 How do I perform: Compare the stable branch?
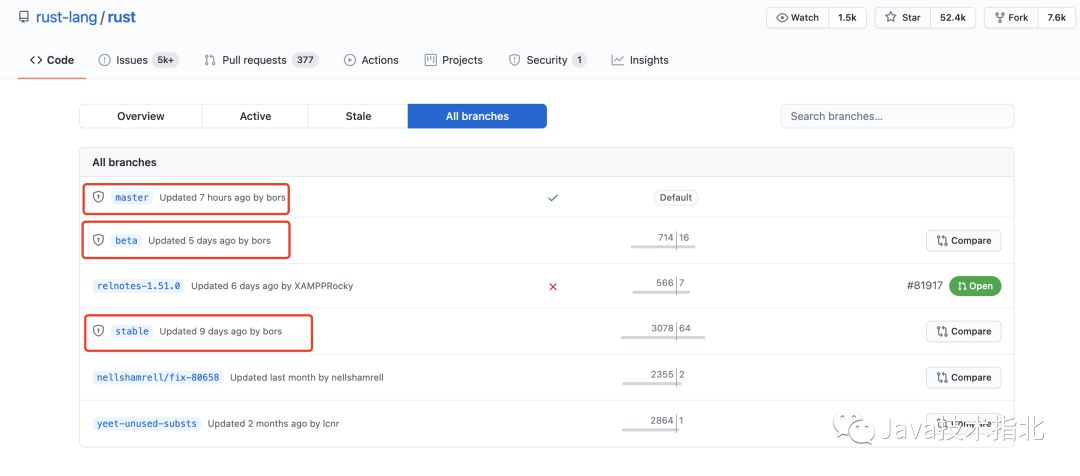click(x=963, y=331)
